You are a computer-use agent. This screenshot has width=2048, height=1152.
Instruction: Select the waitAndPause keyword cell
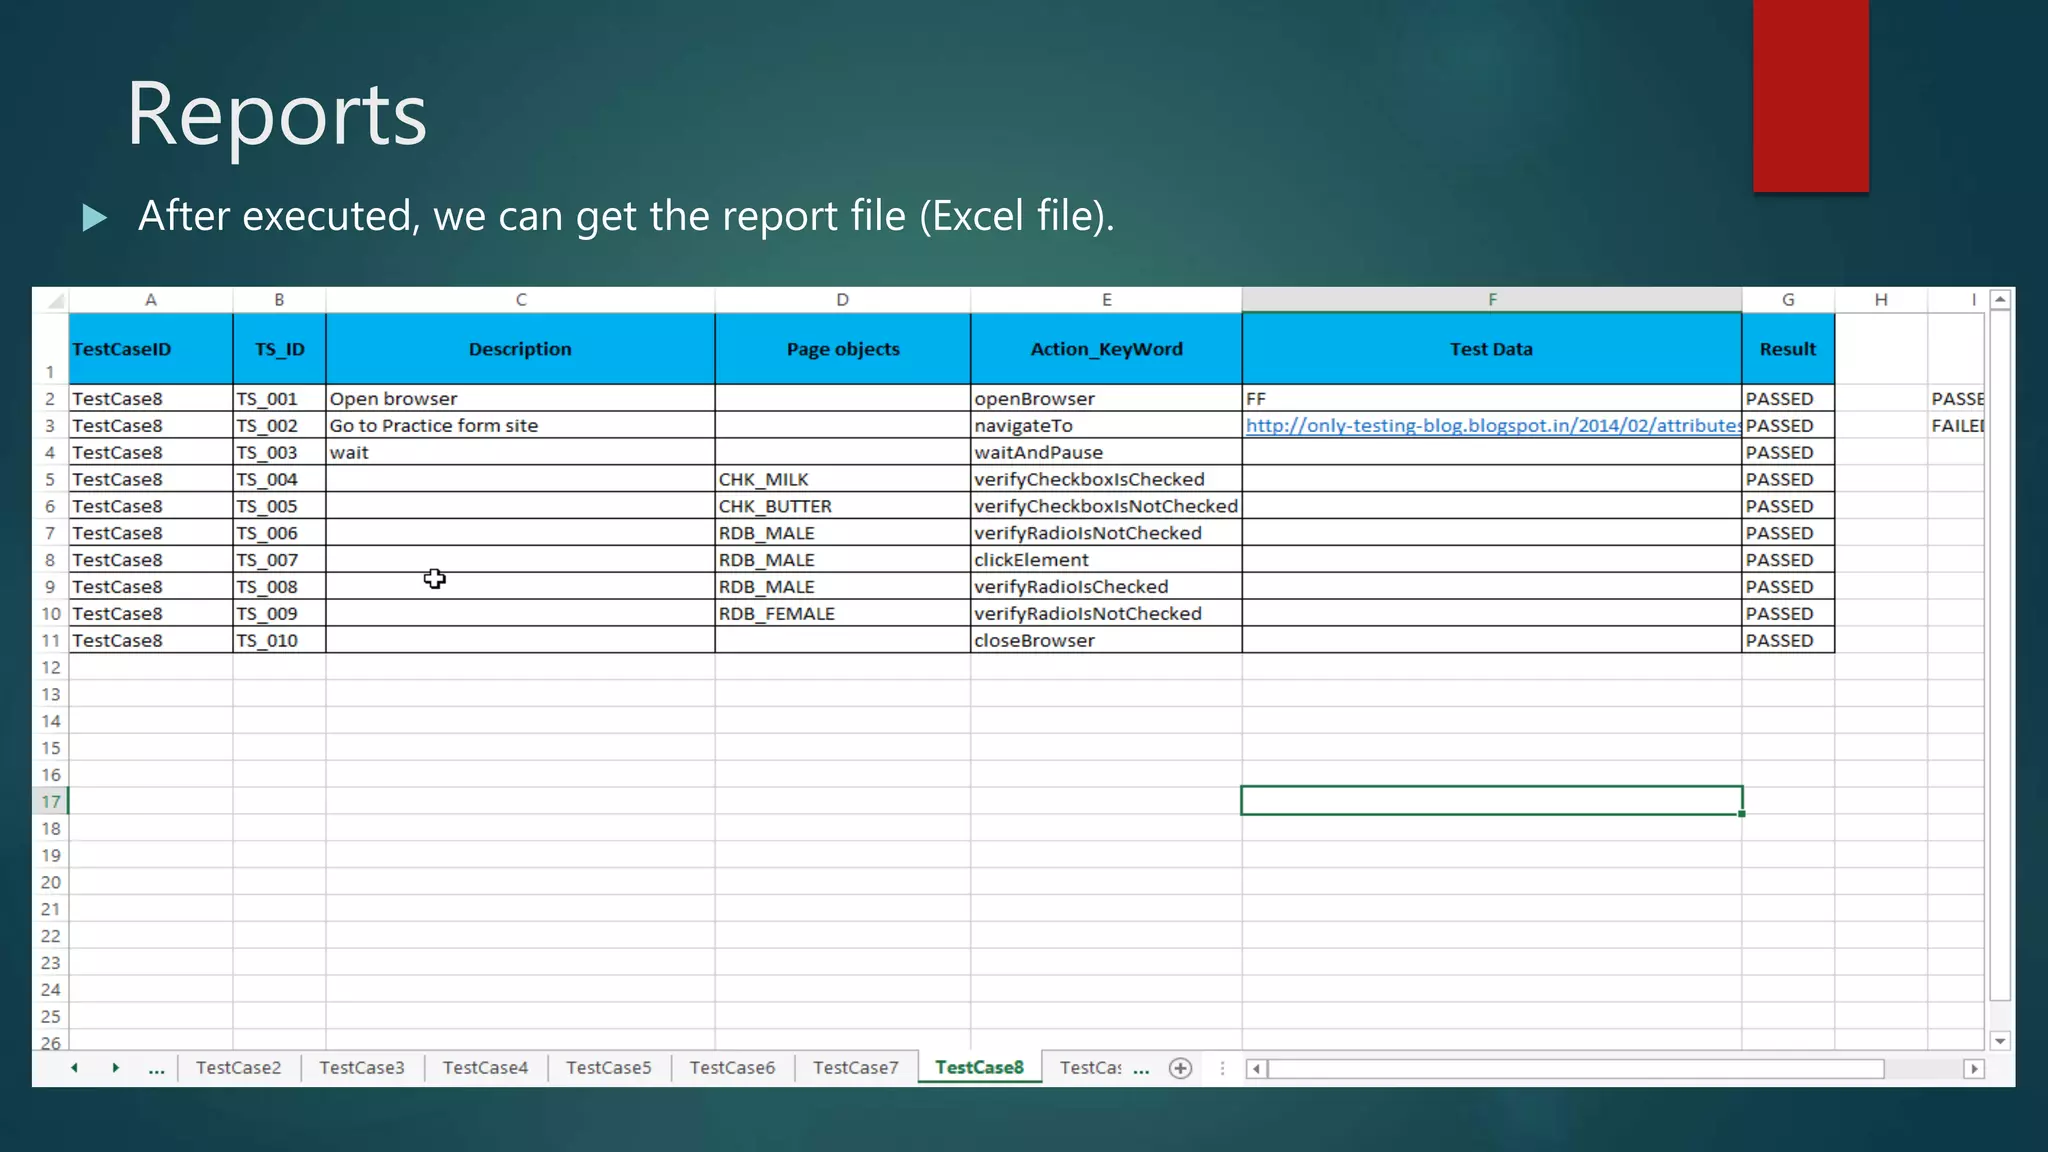1106,452
